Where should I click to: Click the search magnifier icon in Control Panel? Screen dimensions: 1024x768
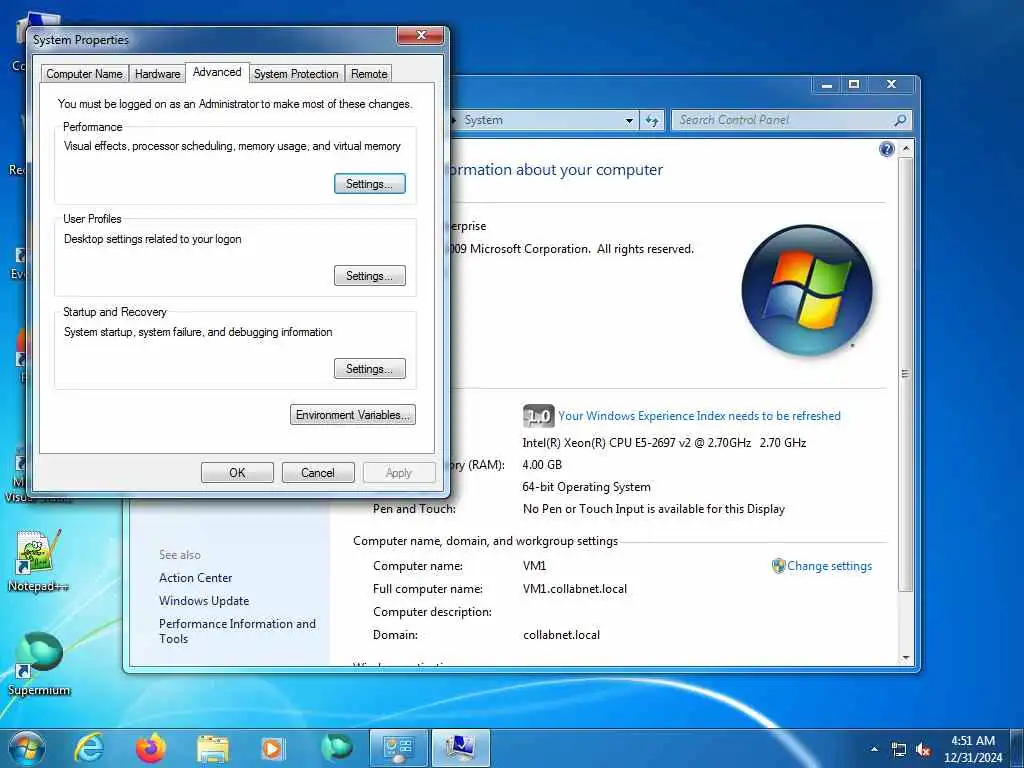pos(900,120)
